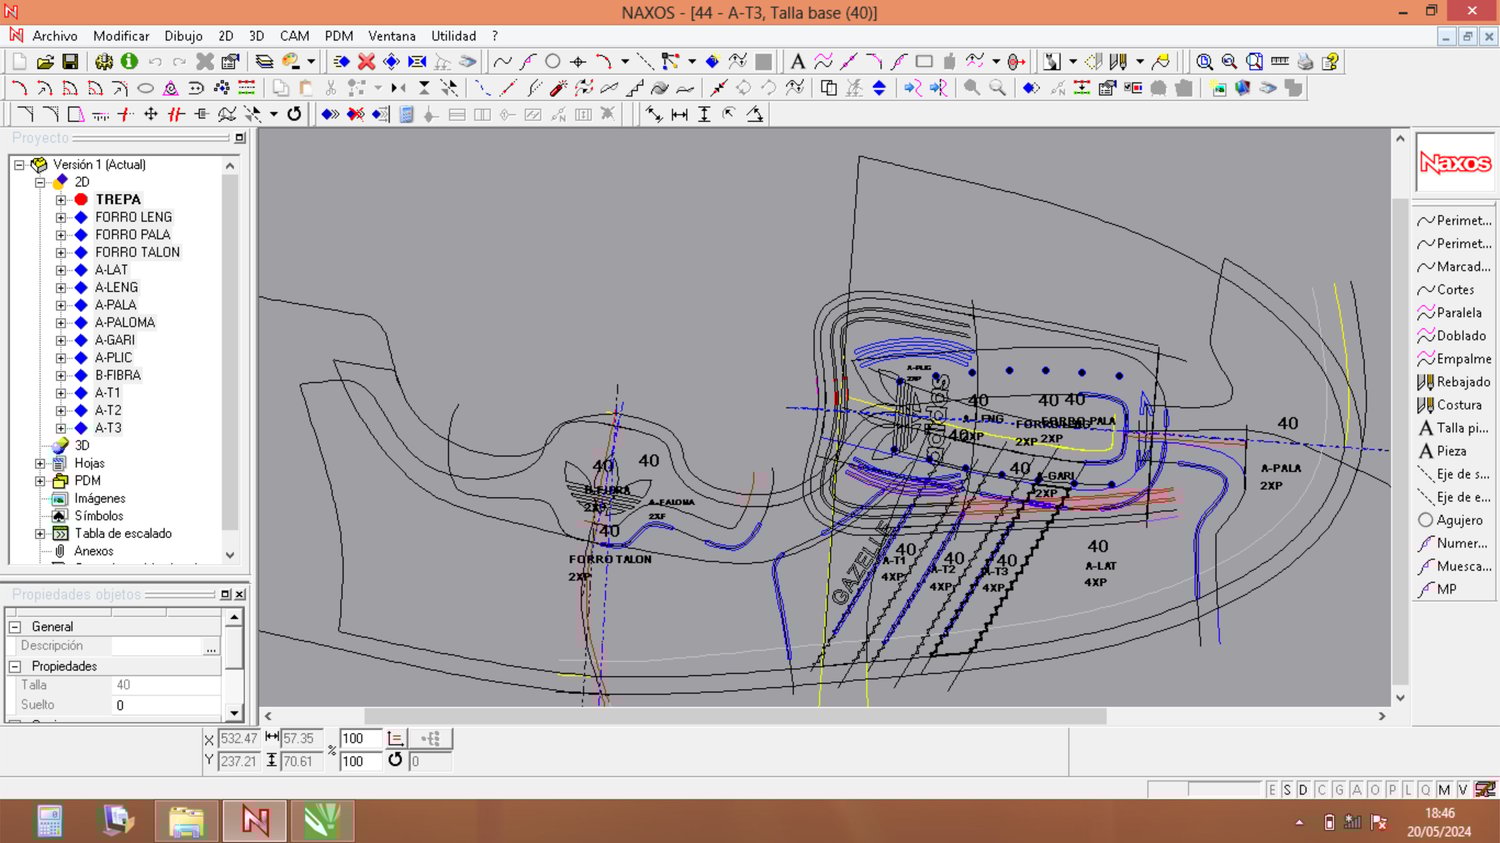1500x843 pixels.
Task: Expand the TREPA tree node
Action: (x=61, y=200)
